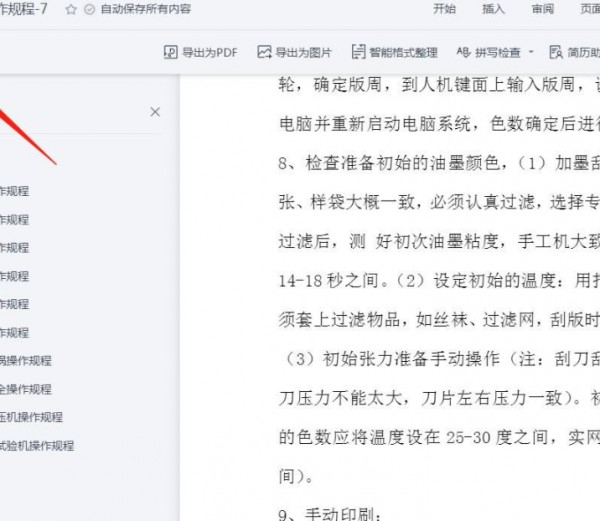Click line starting 的色数应将温度设在 25-30
Screen dimensions: 600x521
439,437
